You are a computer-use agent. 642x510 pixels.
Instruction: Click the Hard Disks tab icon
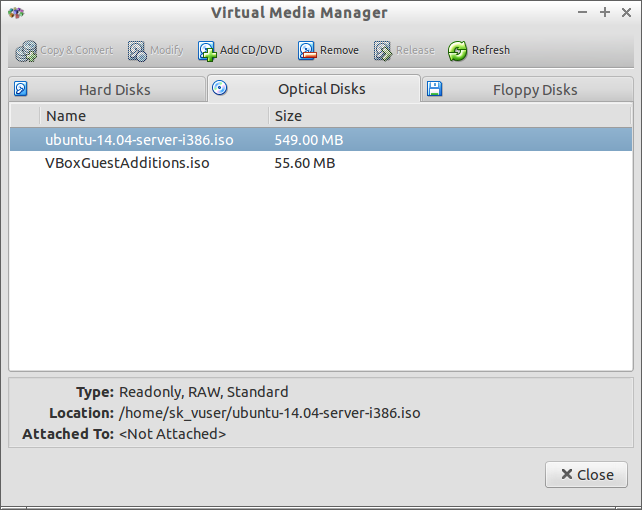coord(20,88)
